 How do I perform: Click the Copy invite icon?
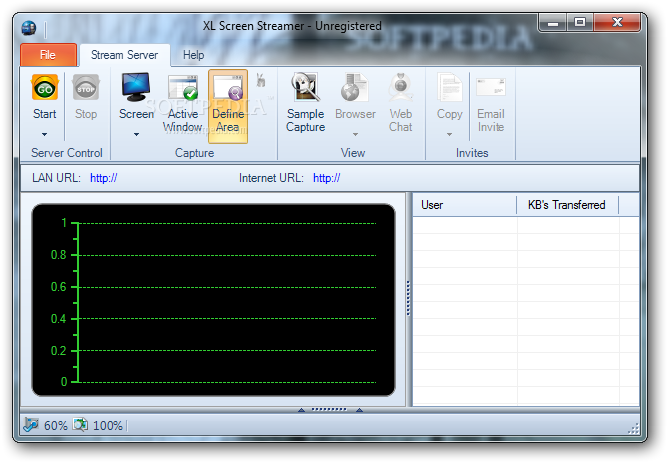[x=449, y=87]
